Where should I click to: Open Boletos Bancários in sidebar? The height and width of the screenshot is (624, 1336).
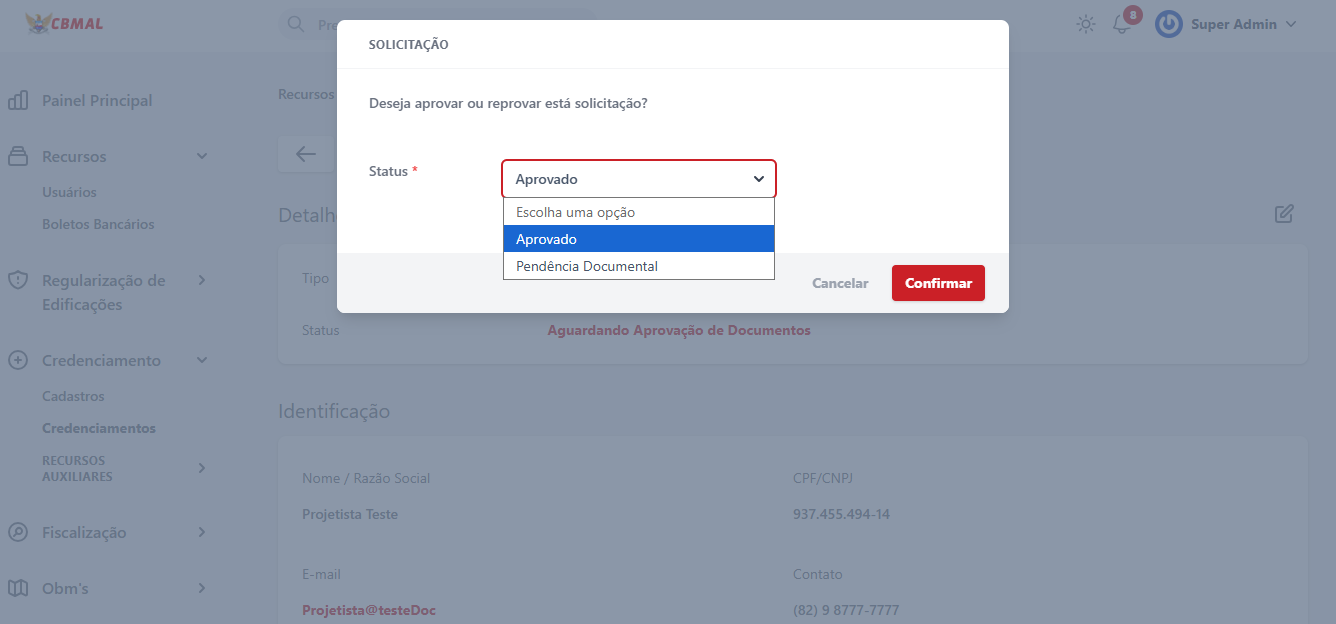(x=98, y=224)
